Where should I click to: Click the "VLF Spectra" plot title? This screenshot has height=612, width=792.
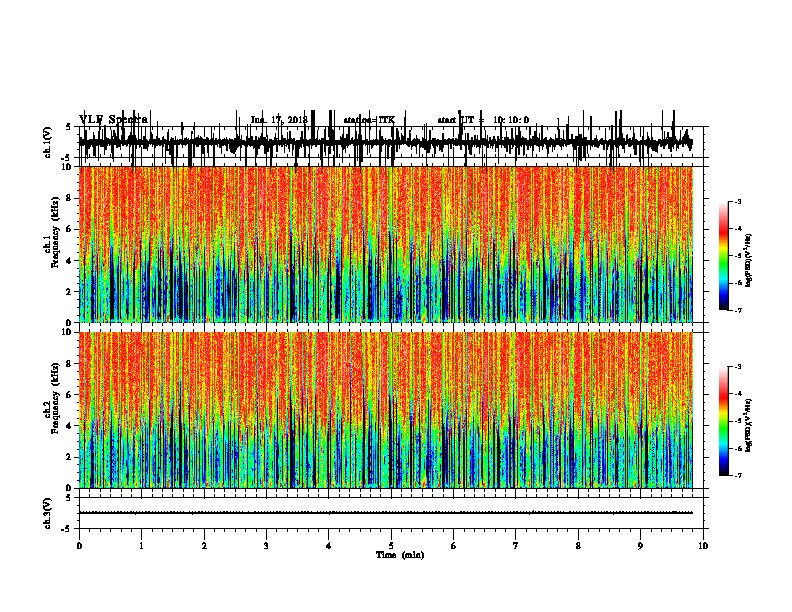(114, 120)
